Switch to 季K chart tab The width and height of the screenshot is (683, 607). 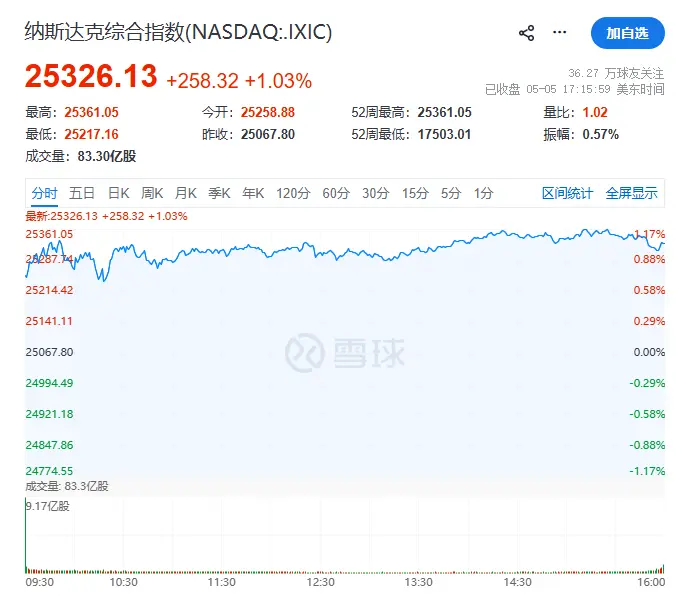[x=219, y=193]
